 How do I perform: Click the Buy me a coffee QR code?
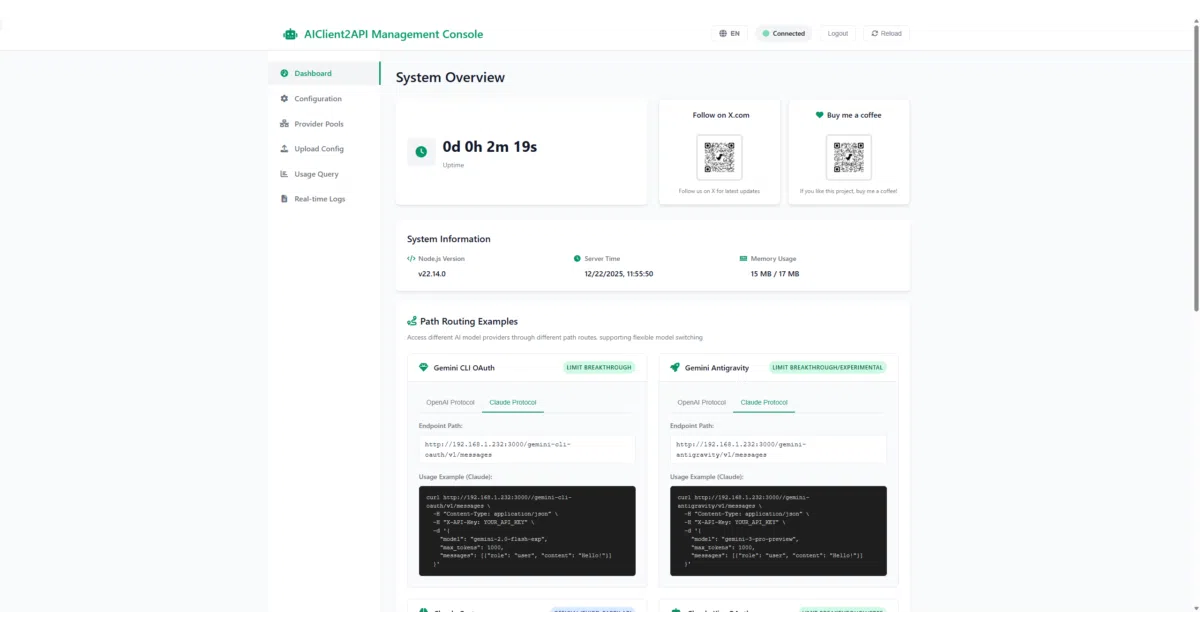tap(849, 157)
